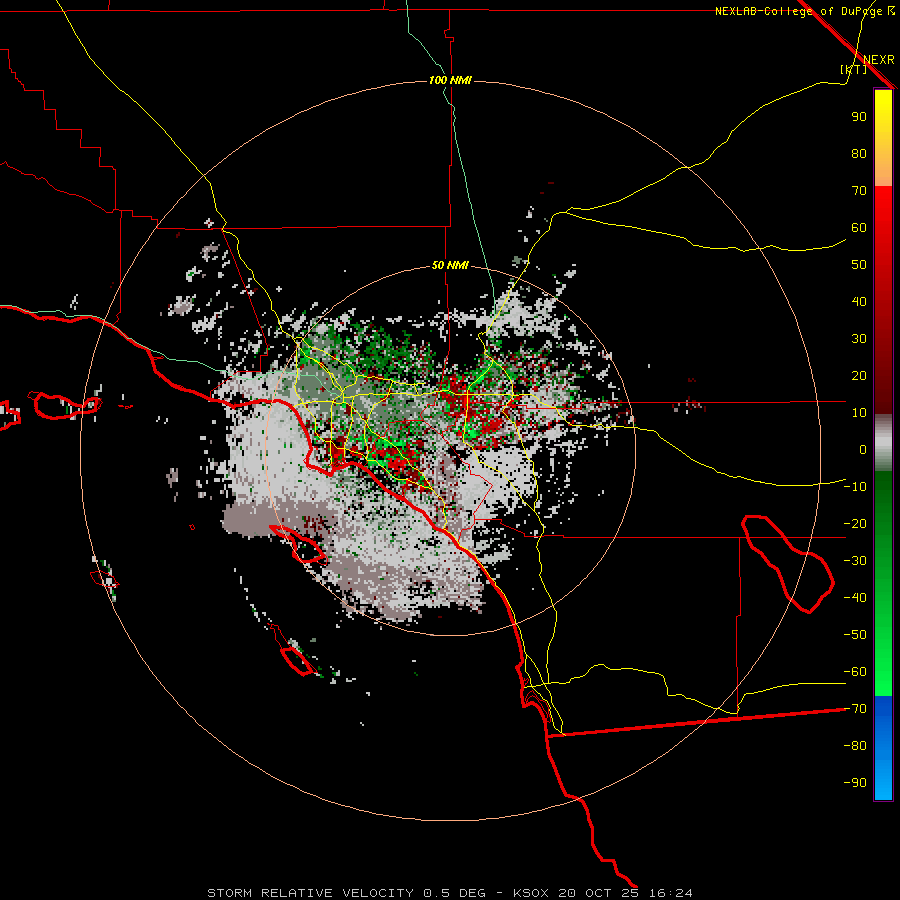Click the NEXR label in upper right corner

879,60
